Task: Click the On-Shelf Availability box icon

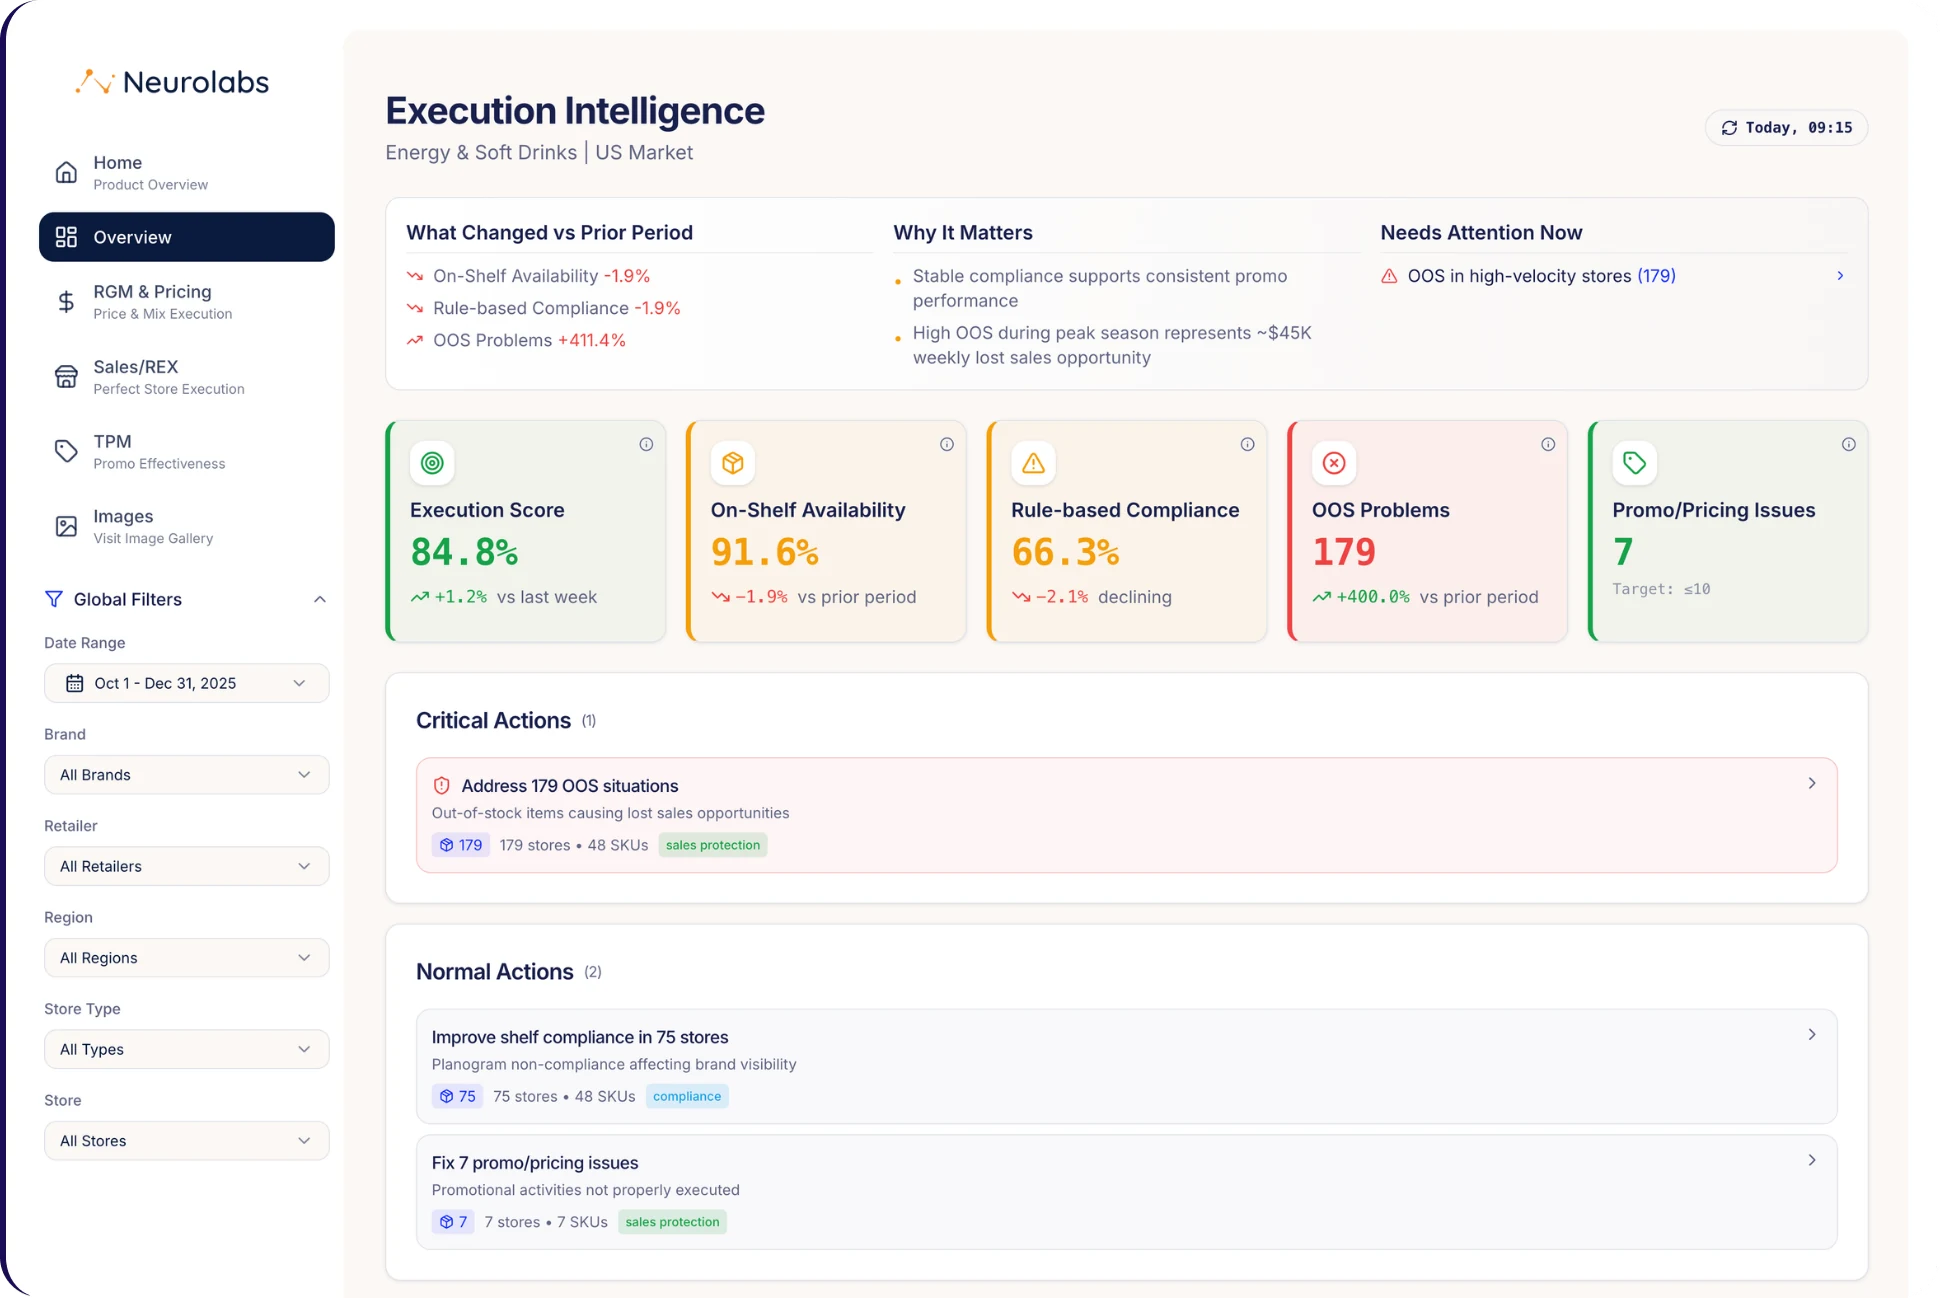Action: click(733, 463)
